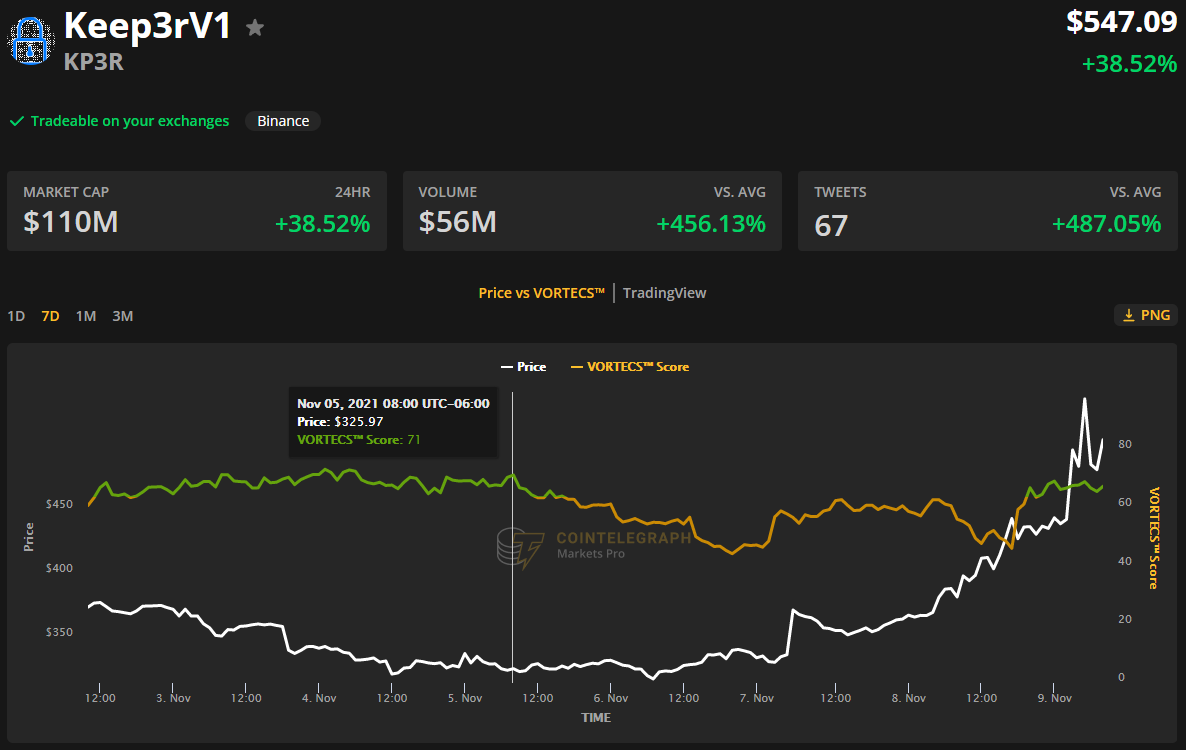Click the 5. Nov tick on time axis

point(464,698)
